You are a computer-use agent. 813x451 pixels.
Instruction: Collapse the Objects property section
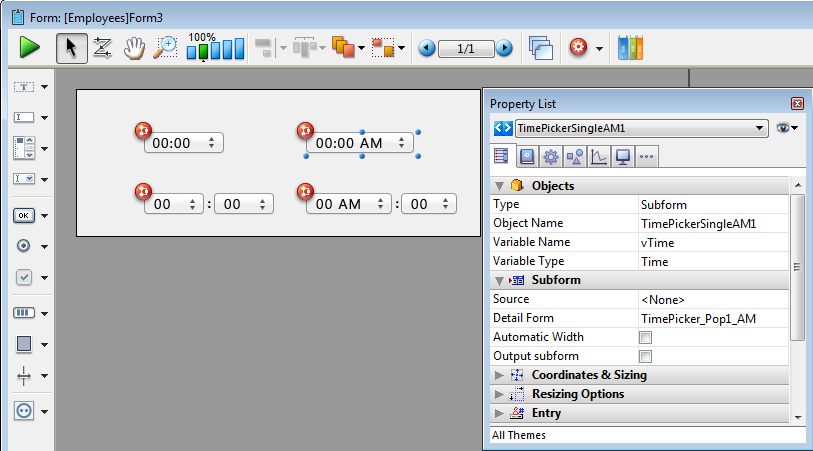[x=500, y=186]
